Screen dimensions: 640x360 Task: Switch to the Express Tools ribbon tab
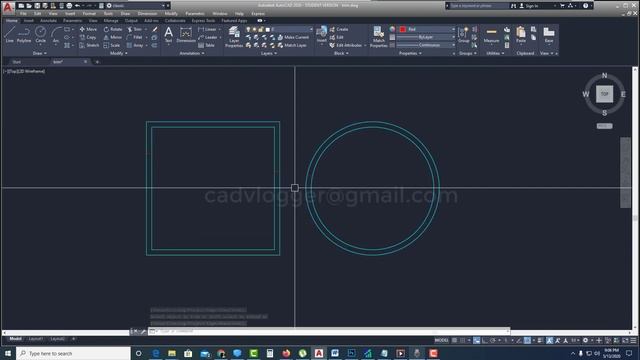(x=203, y=20)
